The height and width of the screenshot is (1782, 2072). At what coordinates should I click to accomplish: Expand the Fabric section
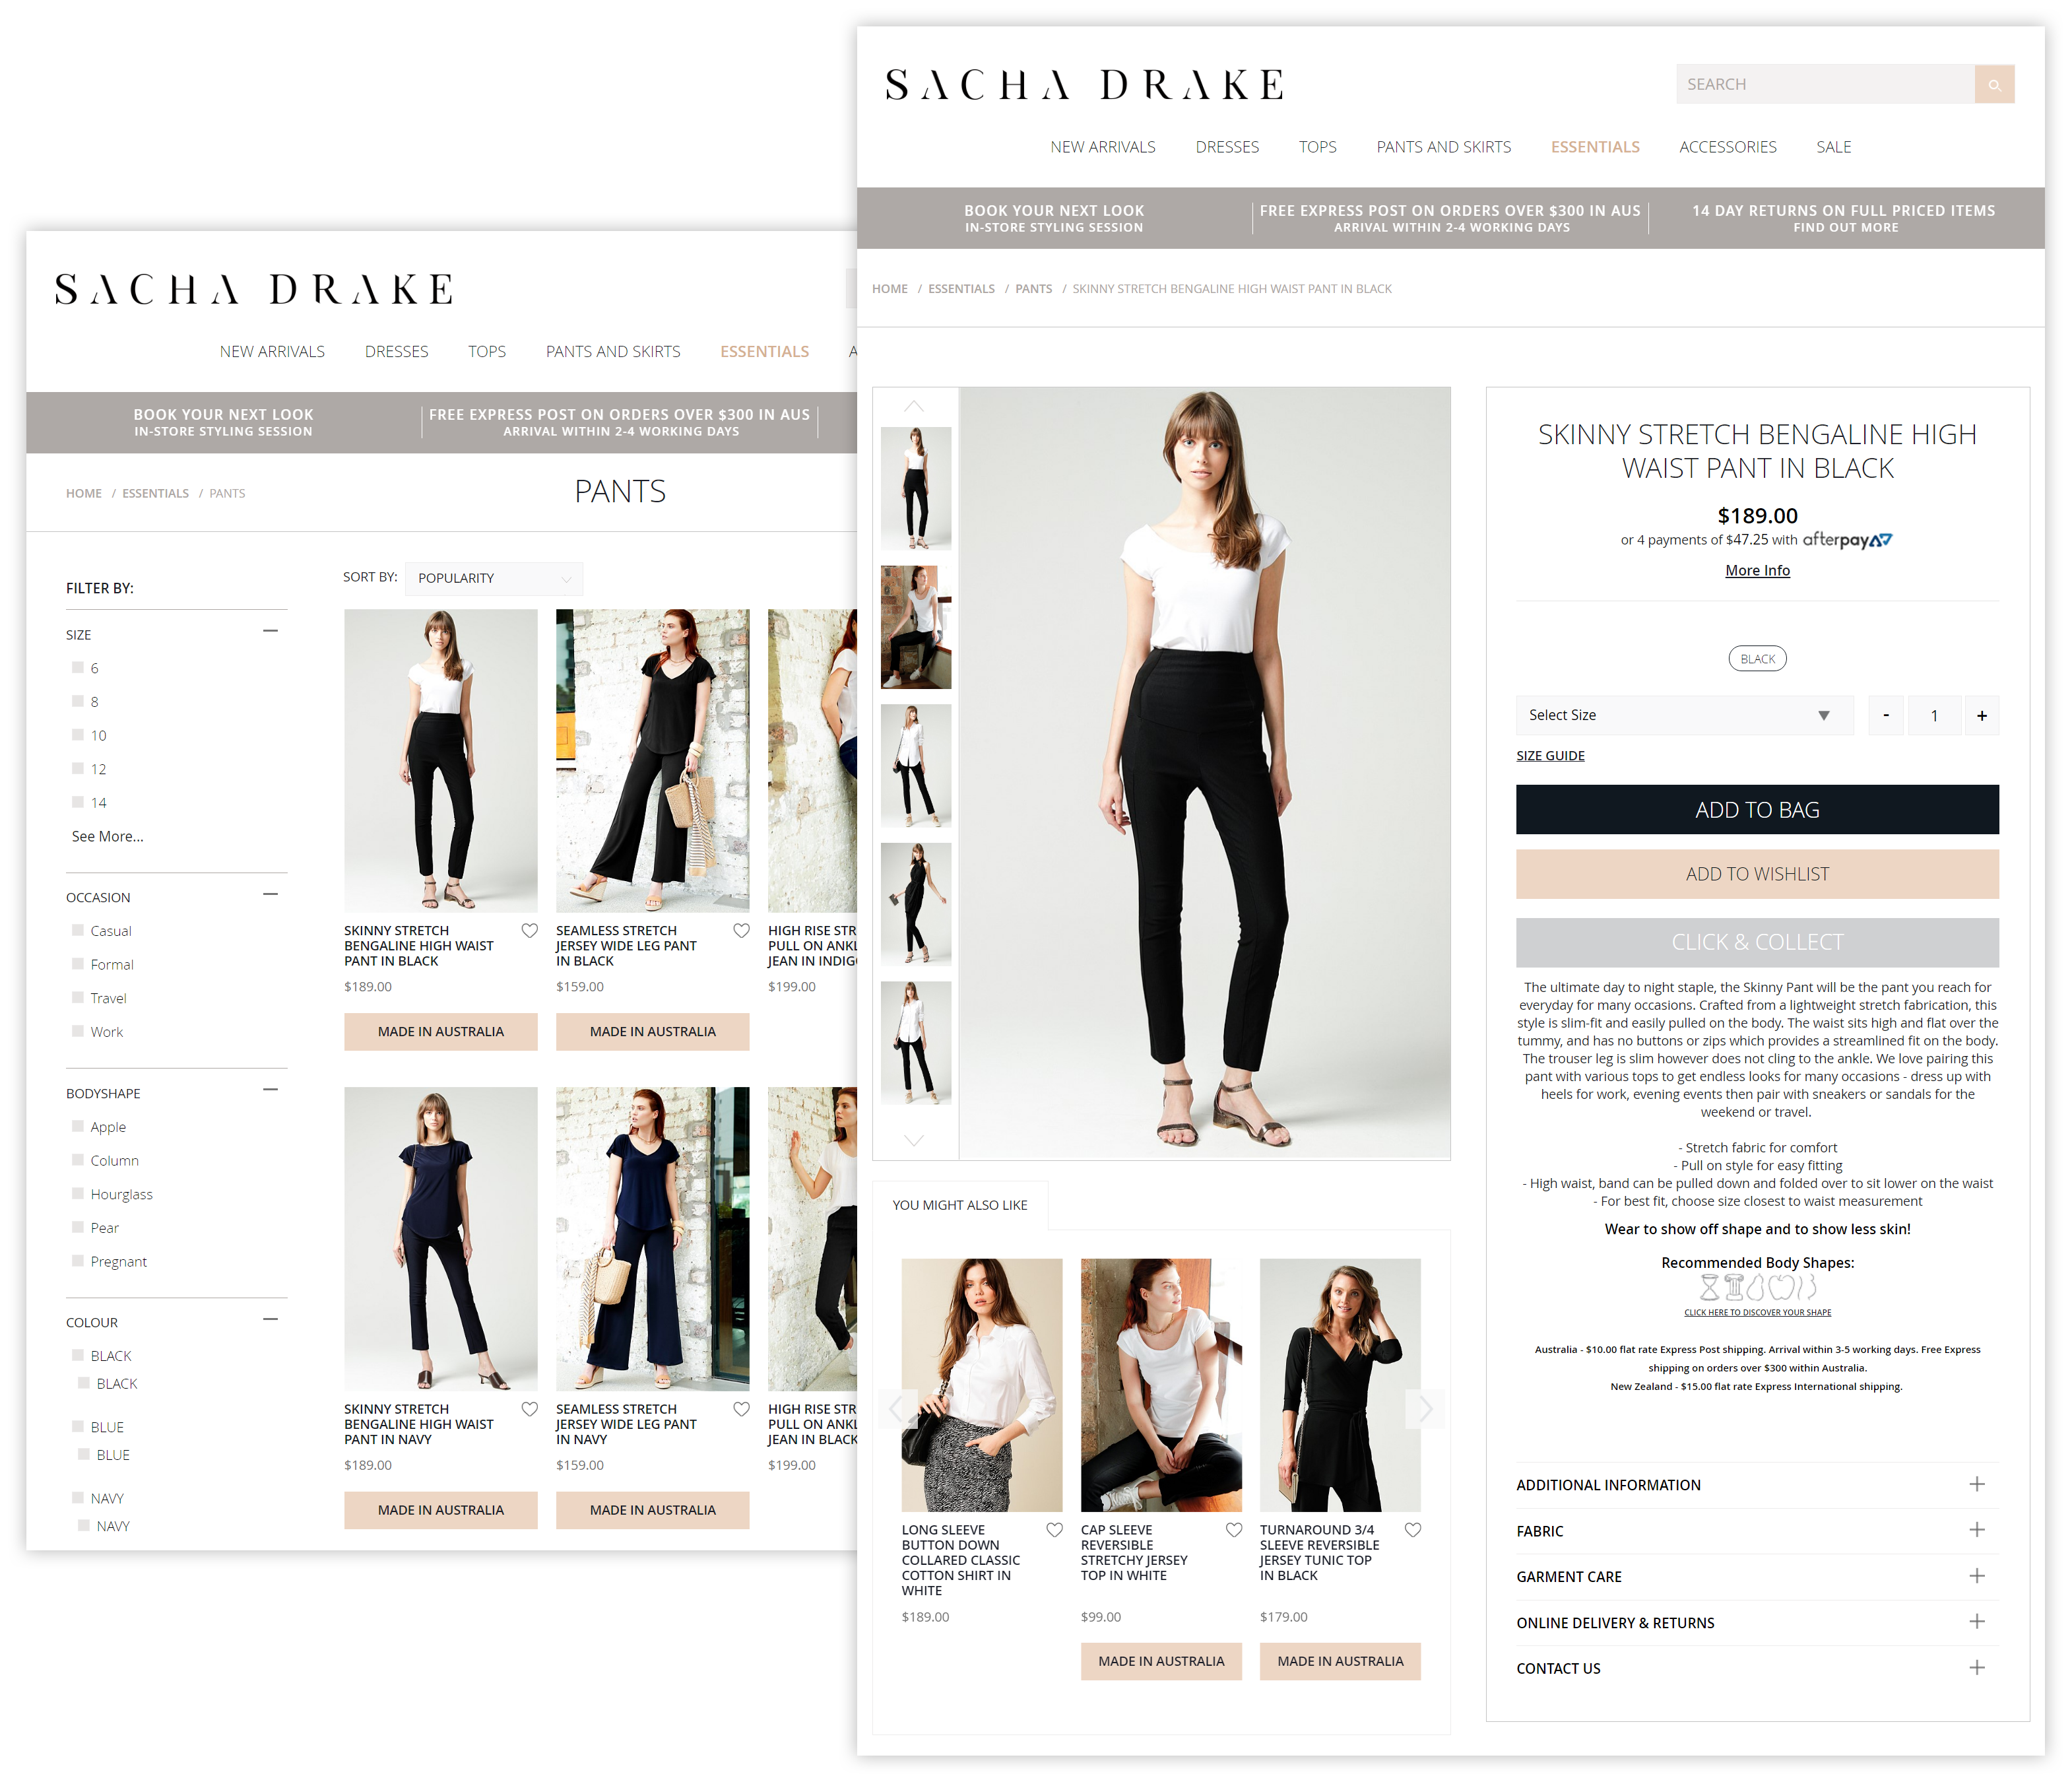click(x=1758, y=1531)
